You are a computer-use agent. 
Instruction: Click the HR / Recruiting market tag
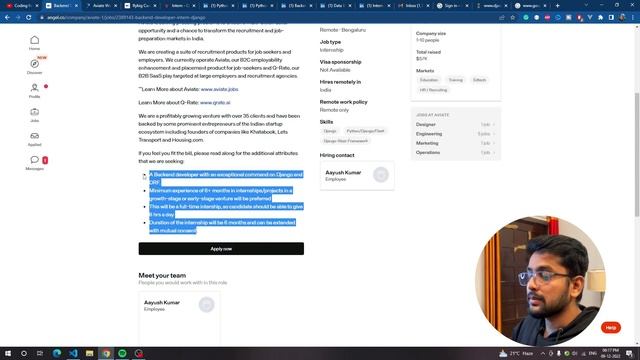pos(433,90)
